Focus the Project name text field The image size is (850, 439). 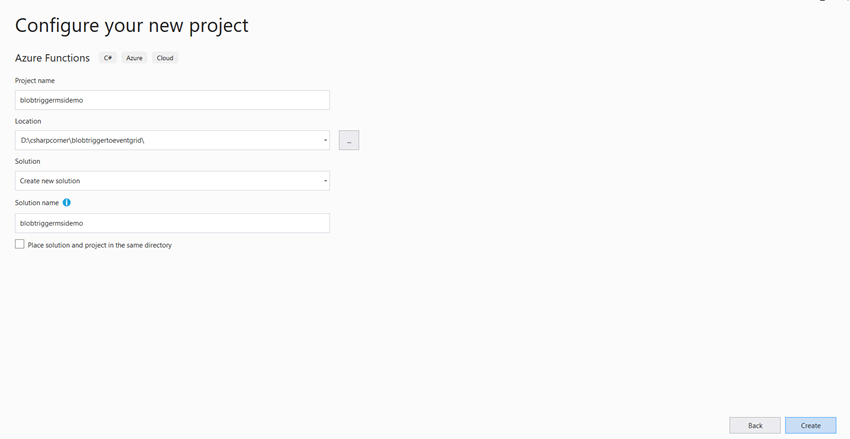click(172, 100)
